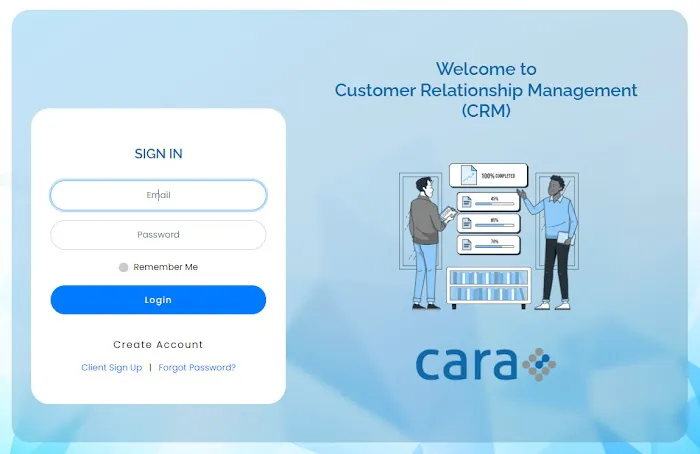Click the SIGN IN heading
Screen dimensions: 700x454
(x=158, y=154)
